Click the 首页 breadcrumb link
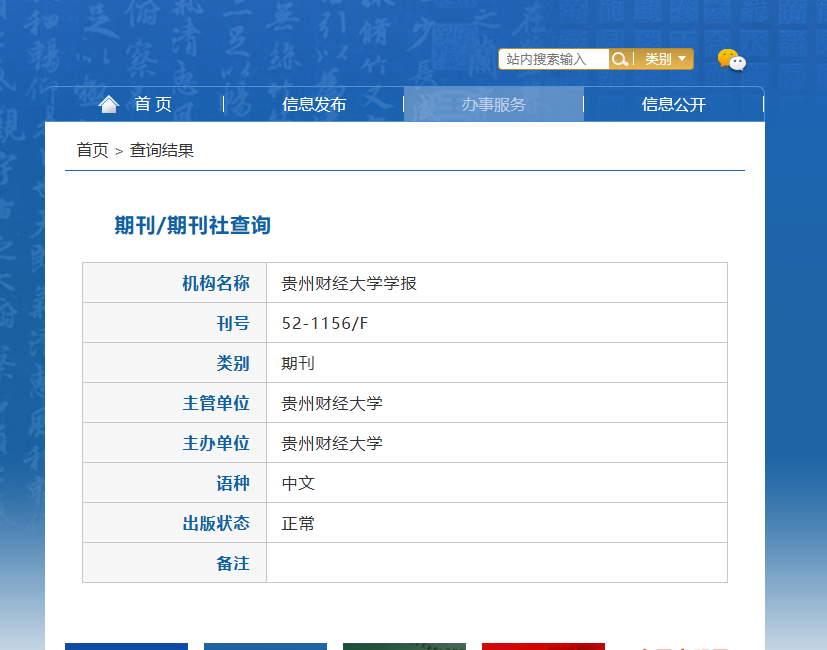The height and width of the screenshot is (650, 827). tap(92, 150)
